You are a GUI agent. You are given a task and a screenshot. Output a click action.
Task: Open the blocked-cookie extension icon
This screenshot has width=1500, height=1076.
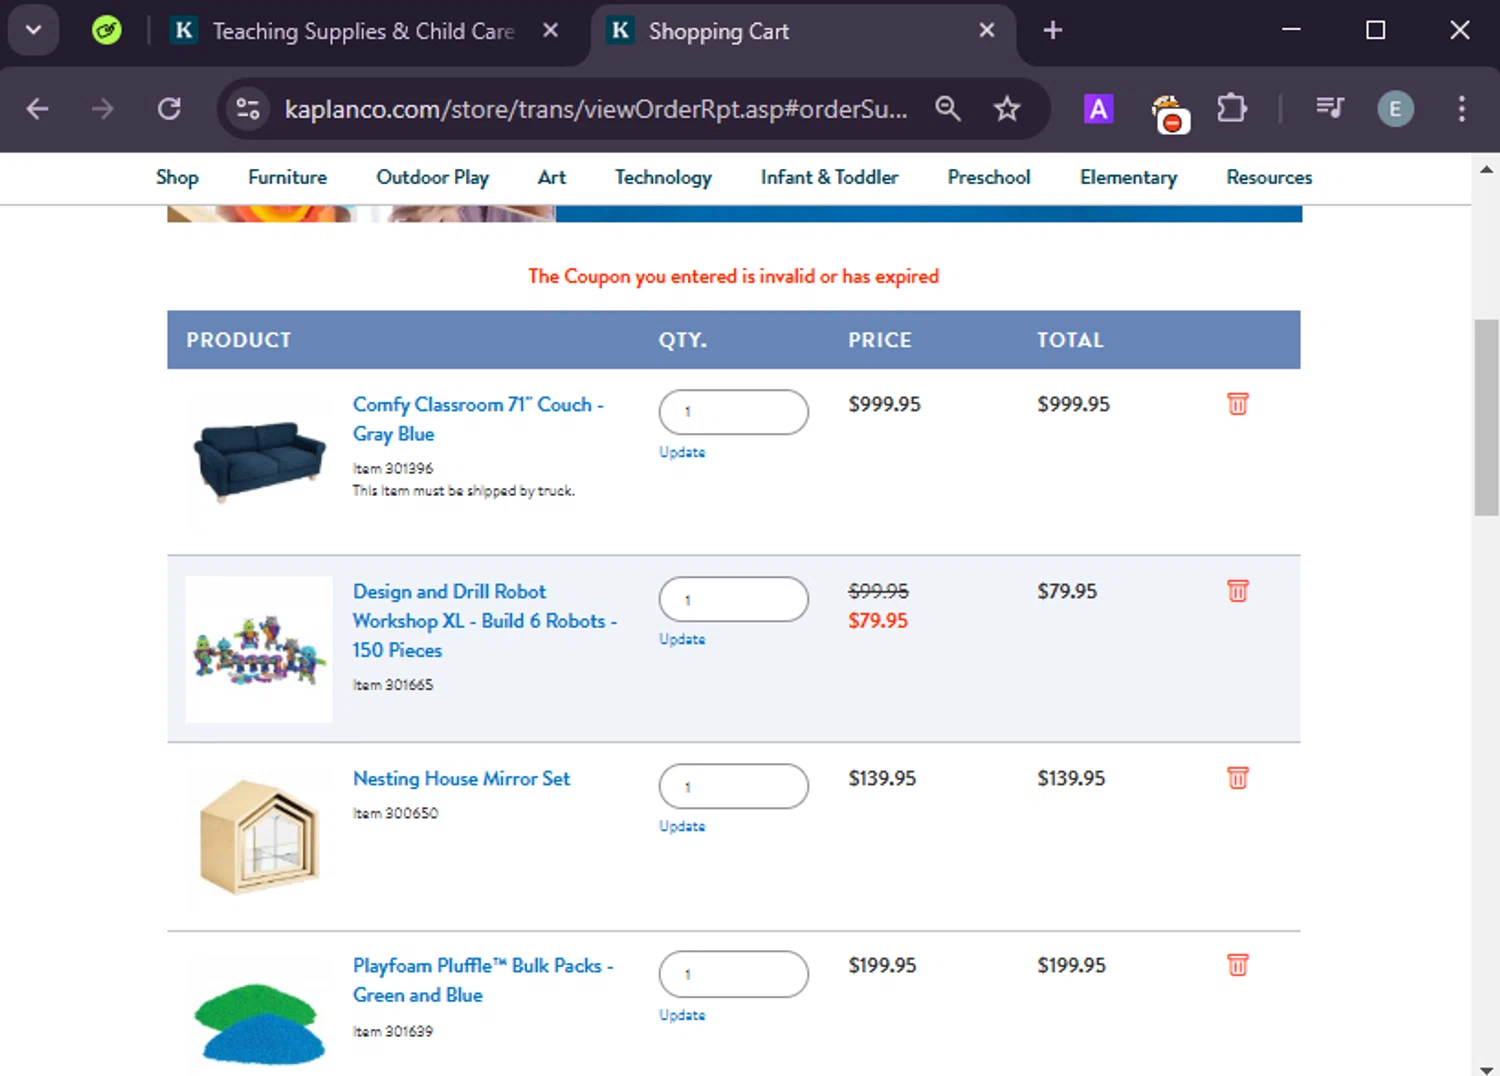tap(1169, 112)
